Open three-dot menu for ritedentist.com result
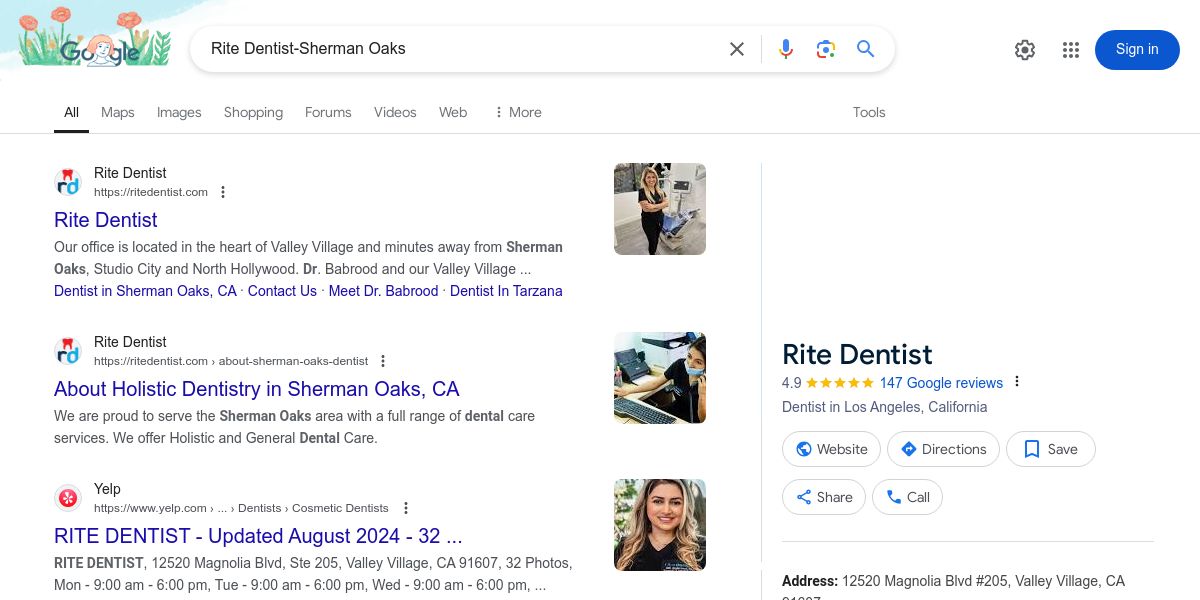The width and height of the screenshot is (1200, 600). click(223, 192)
